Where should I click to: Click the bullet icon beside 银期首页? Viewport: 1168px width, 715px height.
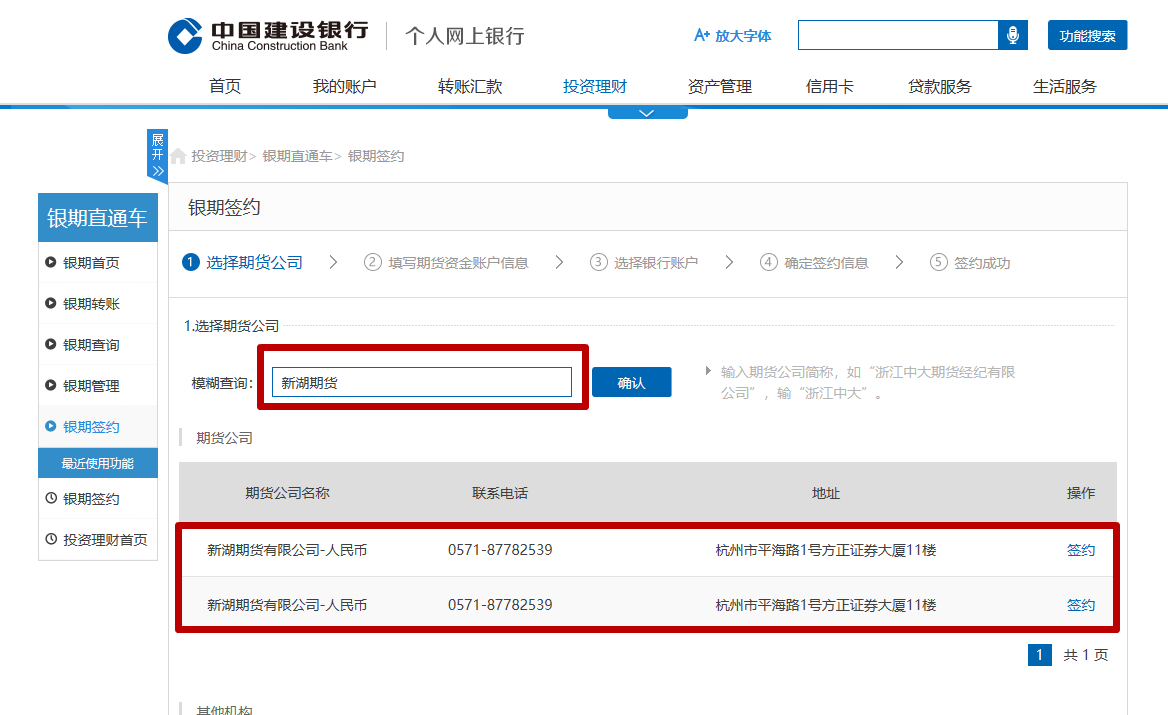coord(51,262)
